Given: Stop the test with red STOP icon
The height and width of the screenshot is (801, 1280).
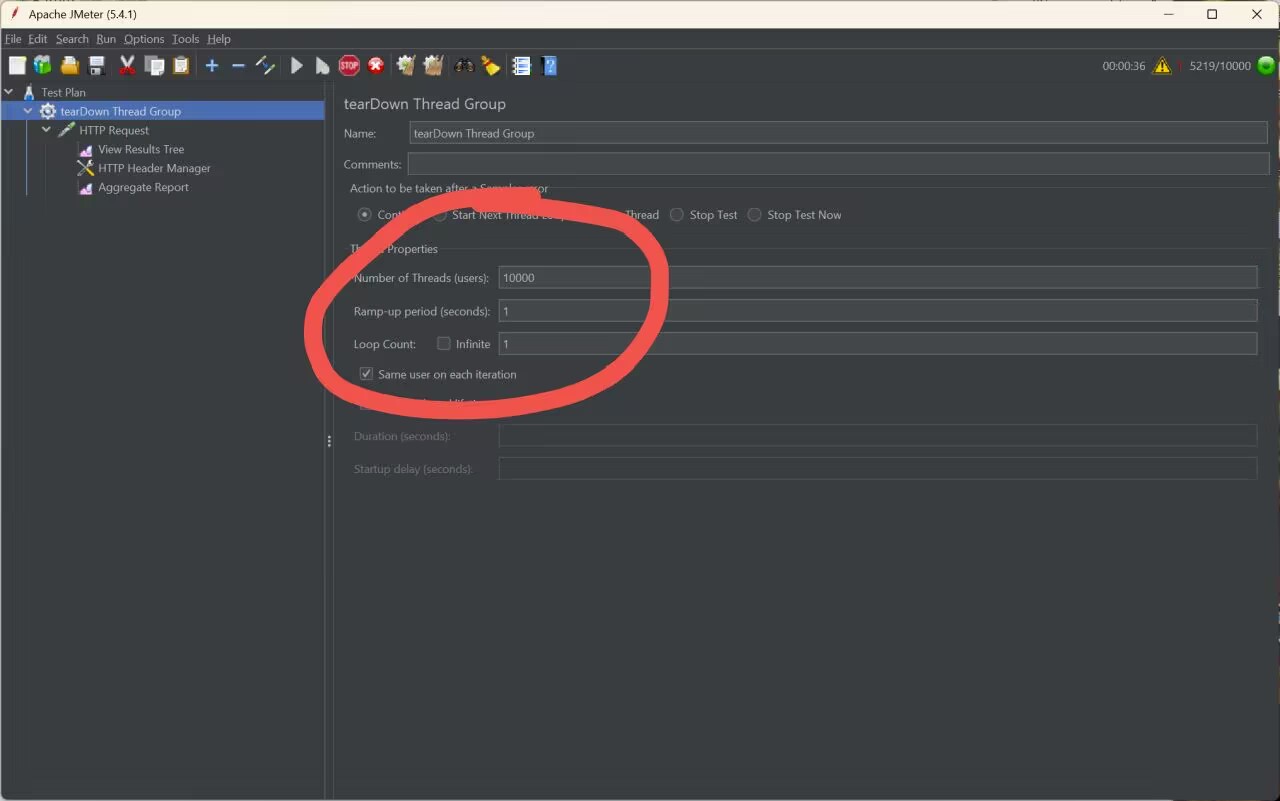Looking at the screenshot, I should tap(349, 66).
